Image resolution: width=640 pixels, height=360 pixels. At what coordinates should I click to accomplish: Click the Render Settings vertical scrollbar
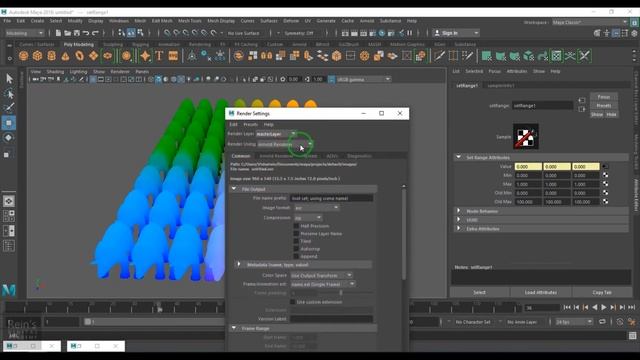(404, 233)
